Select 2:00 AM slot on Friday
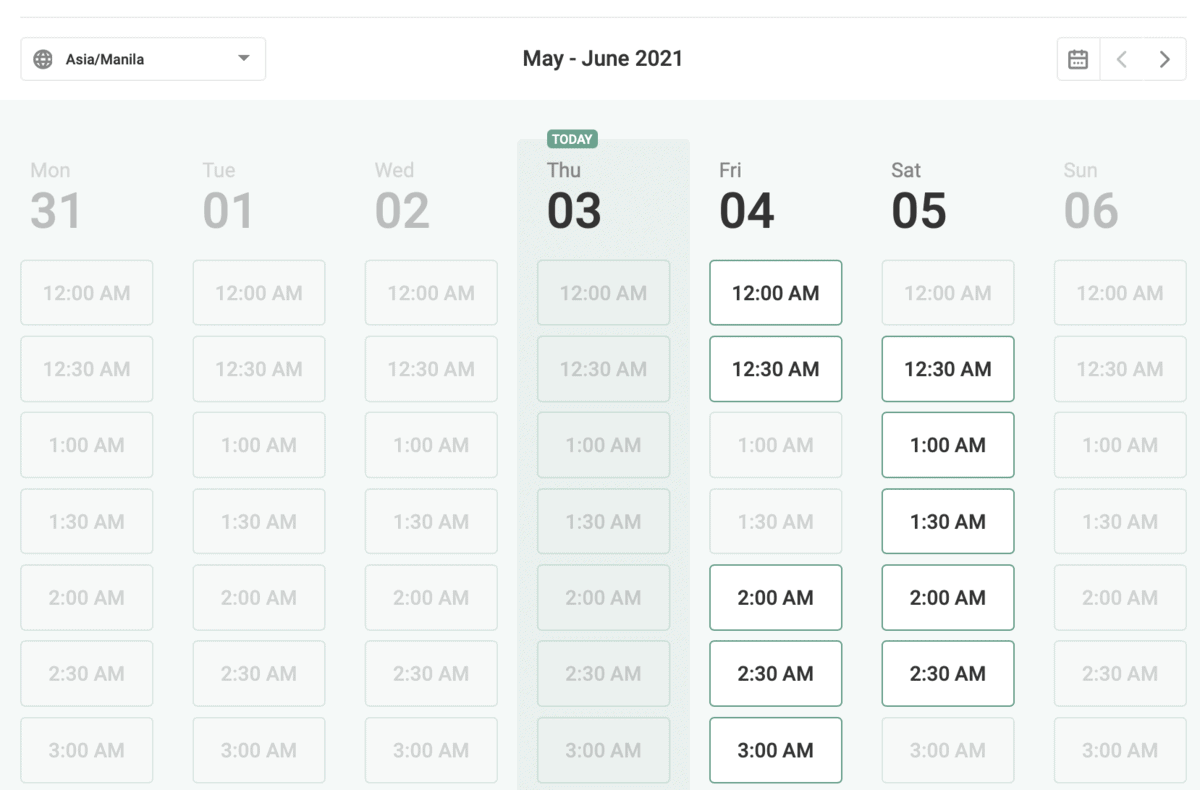Viewport: 1200px width, 790px height. (776, 597)
